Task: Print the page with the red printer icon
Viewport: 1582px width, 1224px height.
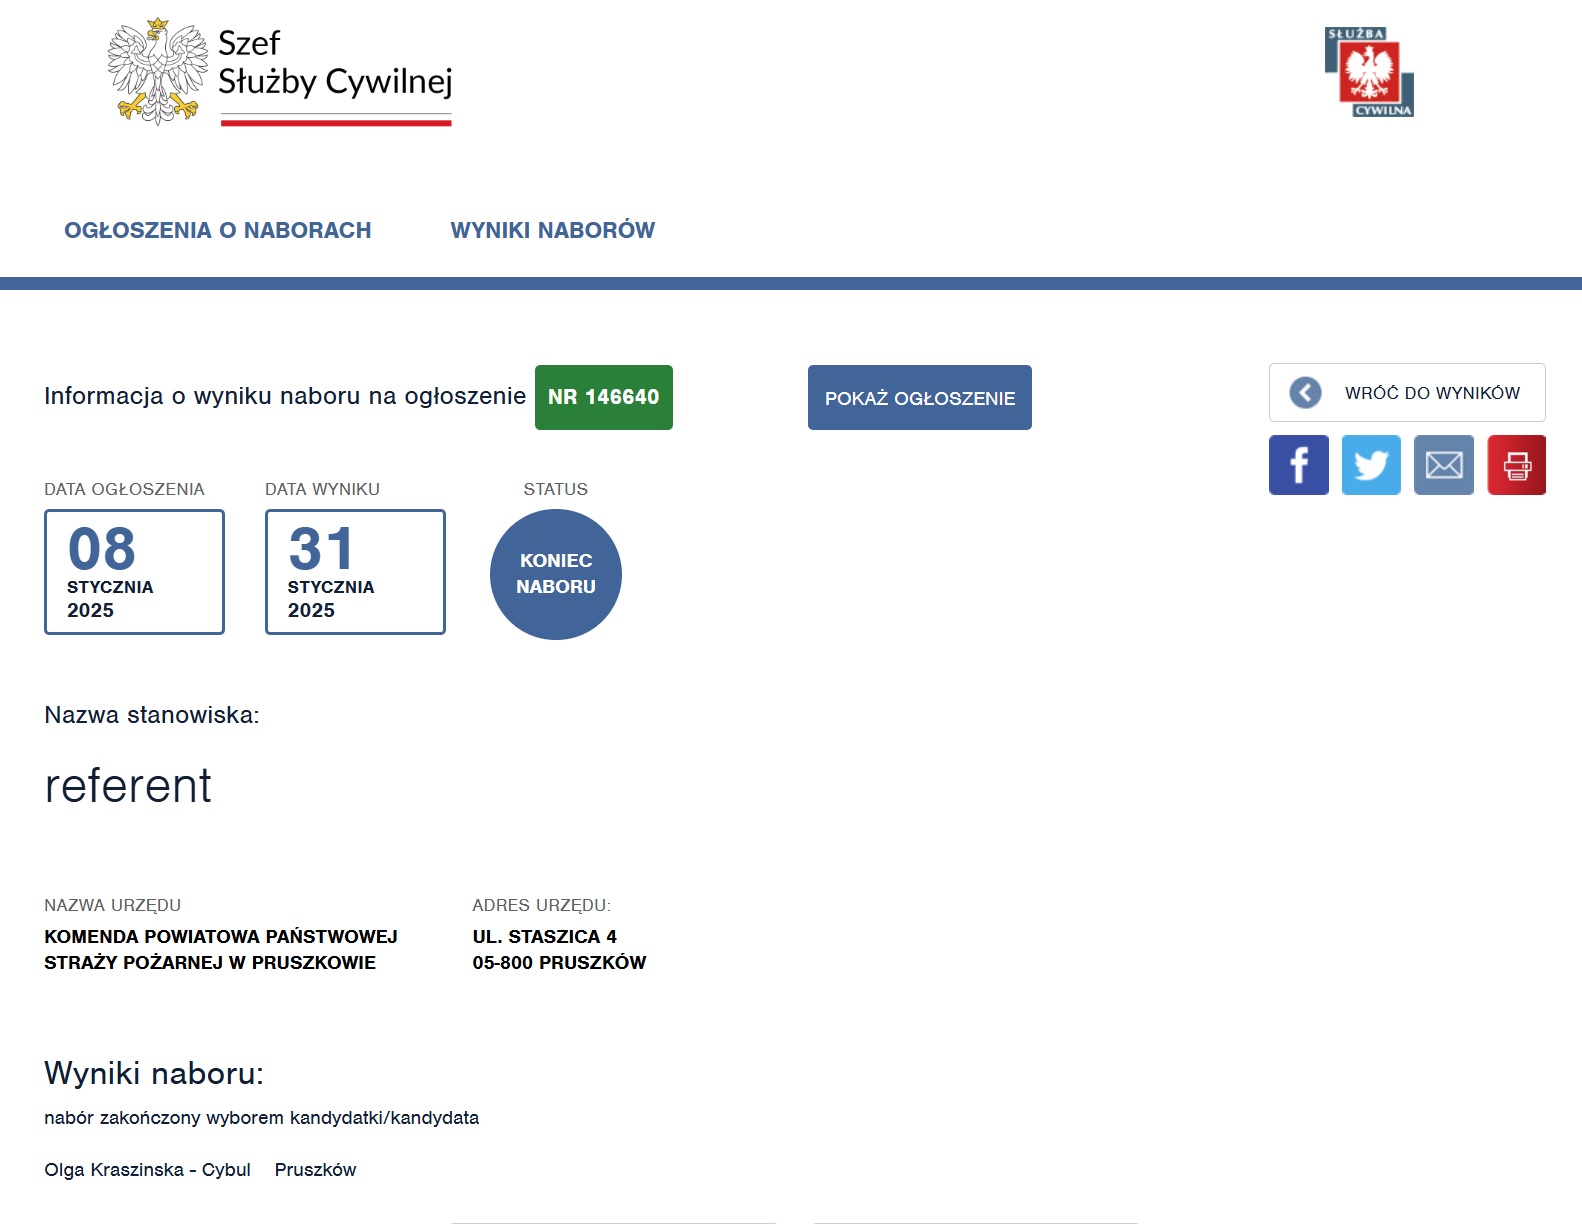Action: [1516, 465]
